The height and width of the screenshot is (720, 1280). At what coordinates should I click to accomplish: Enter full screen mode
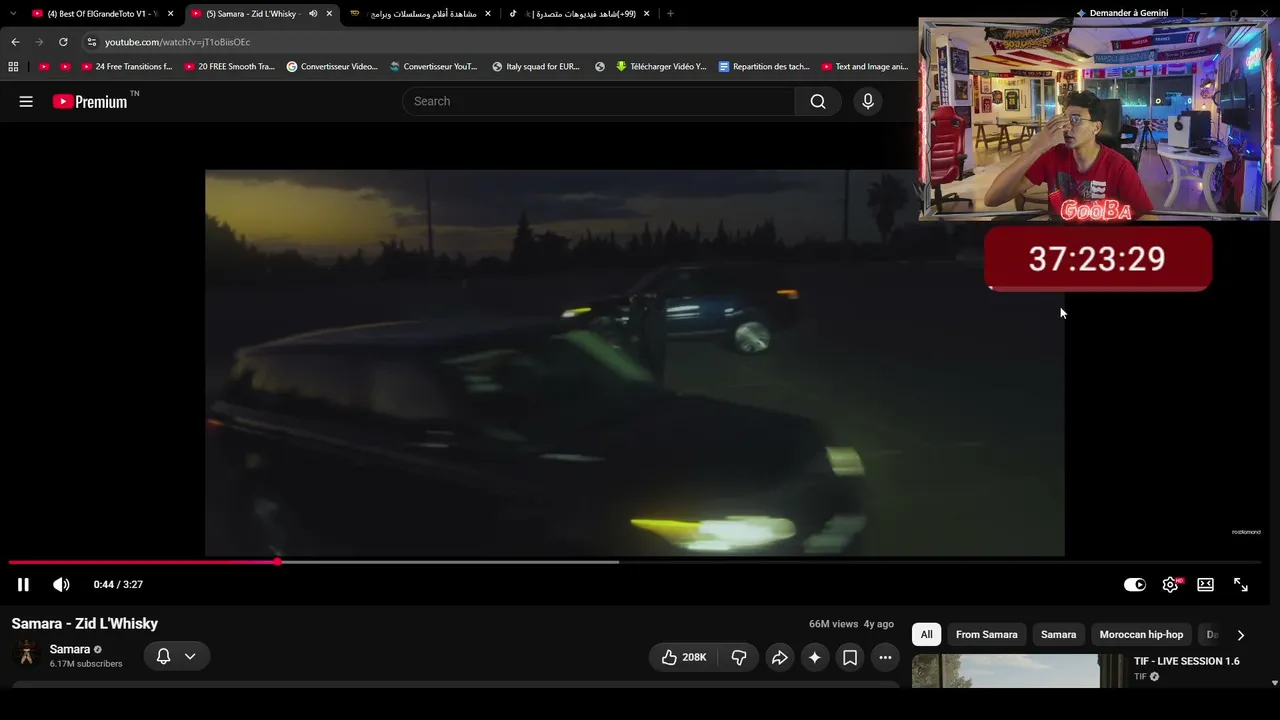tap(1241, 585)
